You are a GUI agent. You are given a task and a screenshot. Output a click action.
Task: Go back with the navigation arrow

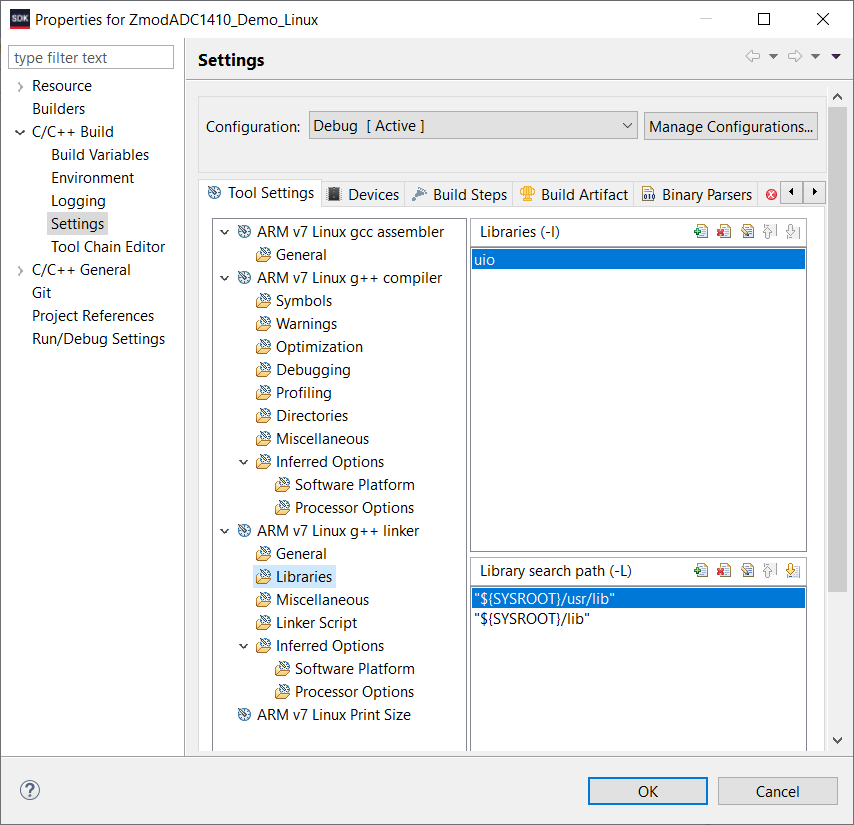click(753, 56)
